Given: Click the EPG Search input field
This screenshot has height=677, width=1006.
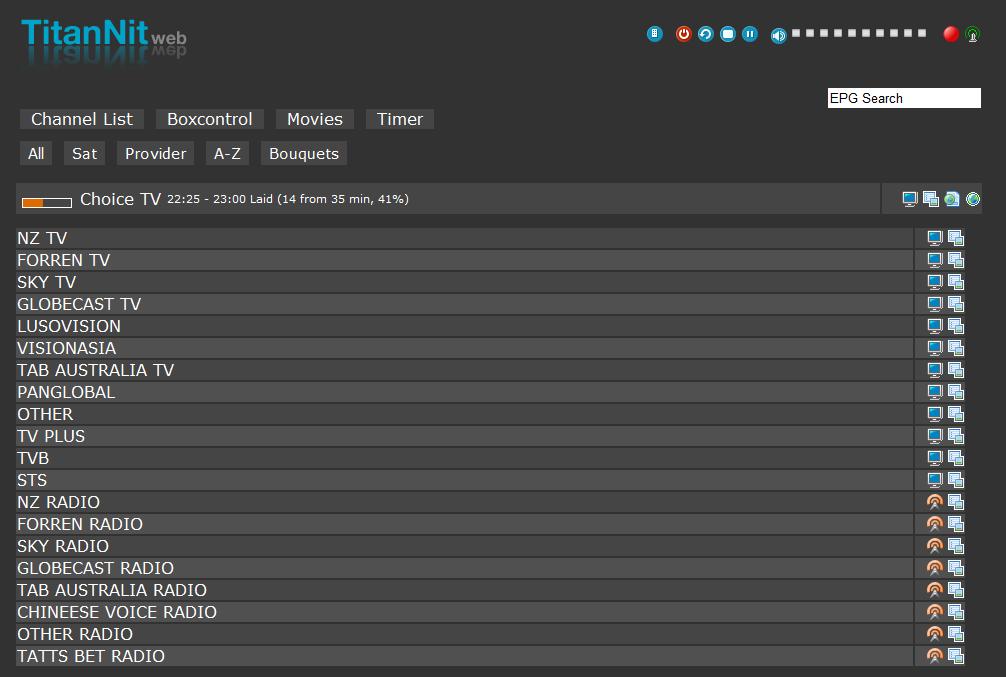Looking at the screenshot, I should click(904, 98).
